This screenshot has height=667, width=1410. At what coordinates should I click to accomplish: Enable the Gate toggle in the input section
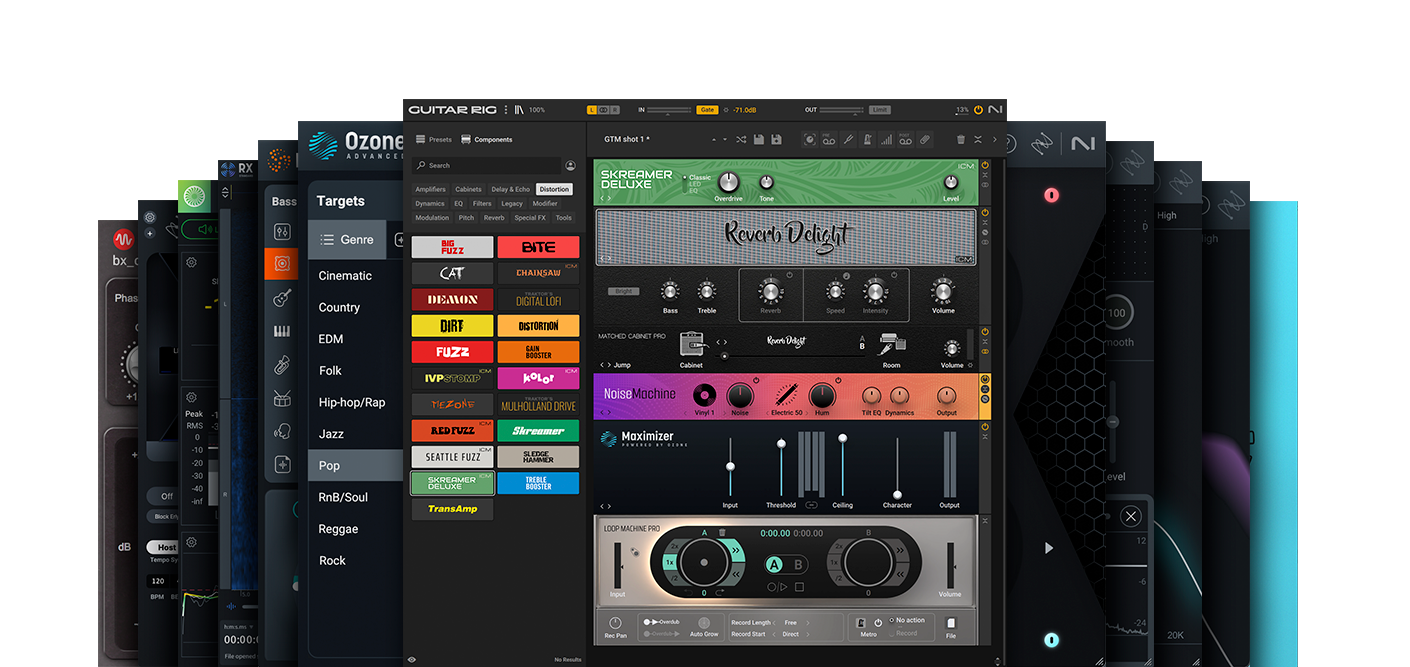point(707,110)
